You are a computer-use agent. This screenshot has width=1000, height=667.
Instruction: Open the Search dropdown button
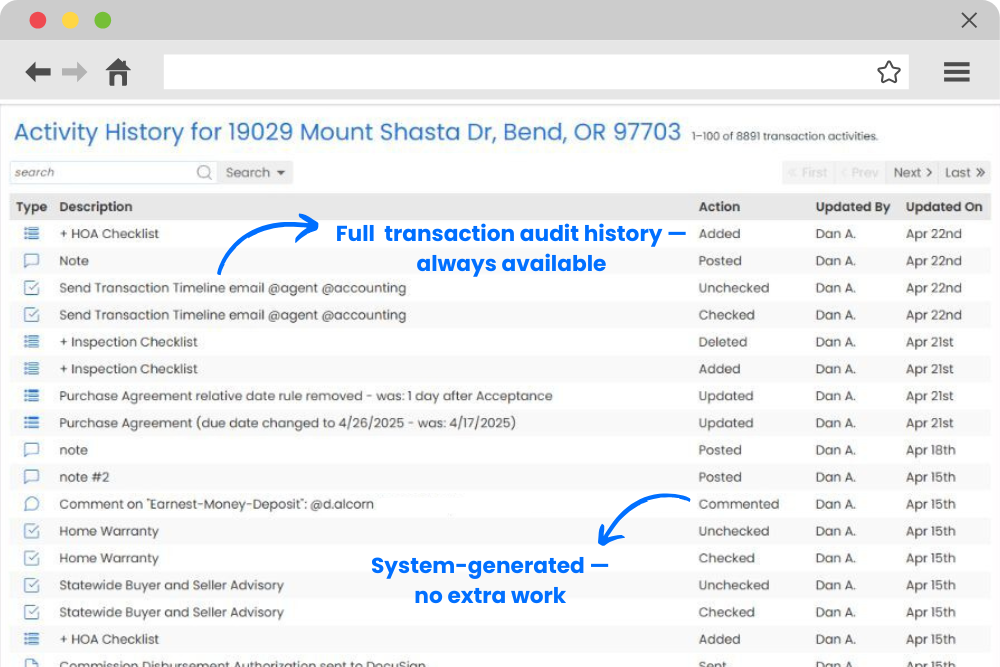(255, 172)
